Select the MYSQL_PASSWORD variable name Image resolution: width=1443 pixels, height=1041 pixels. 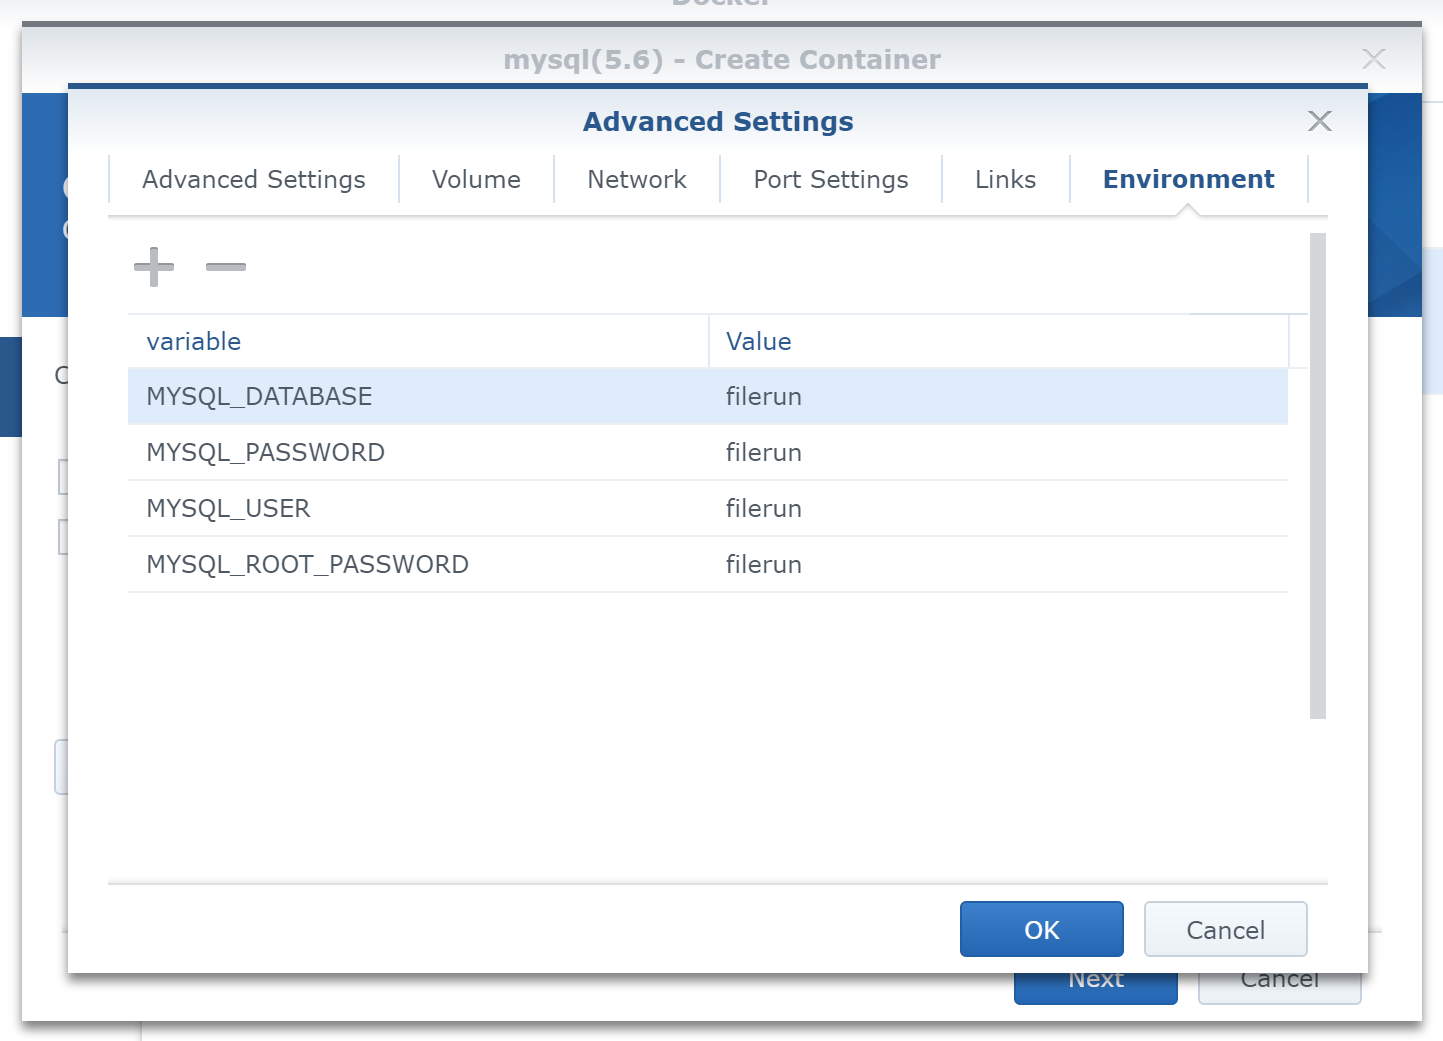tap(265, 453)
